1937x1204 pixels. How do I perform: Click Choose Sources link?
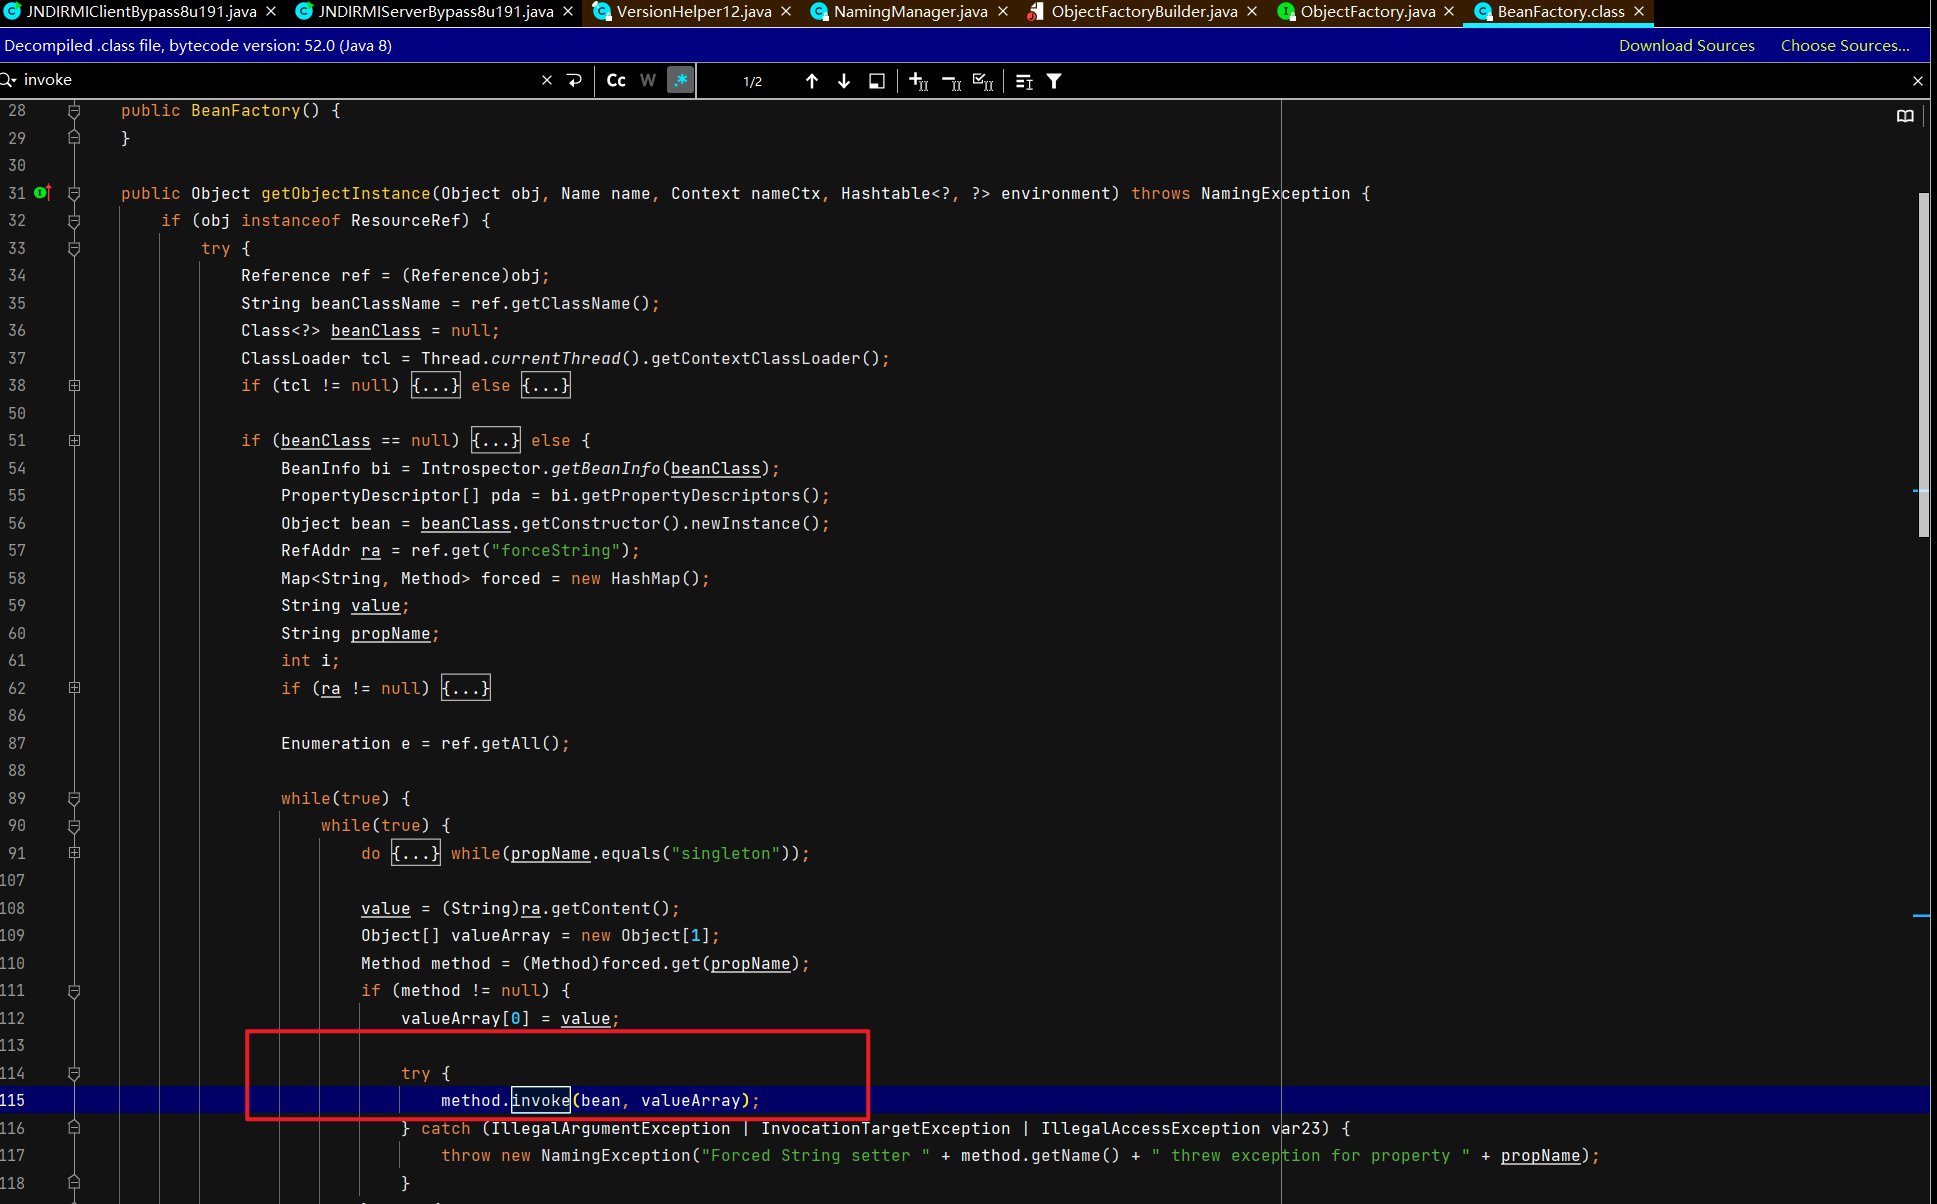point(1844,46)
